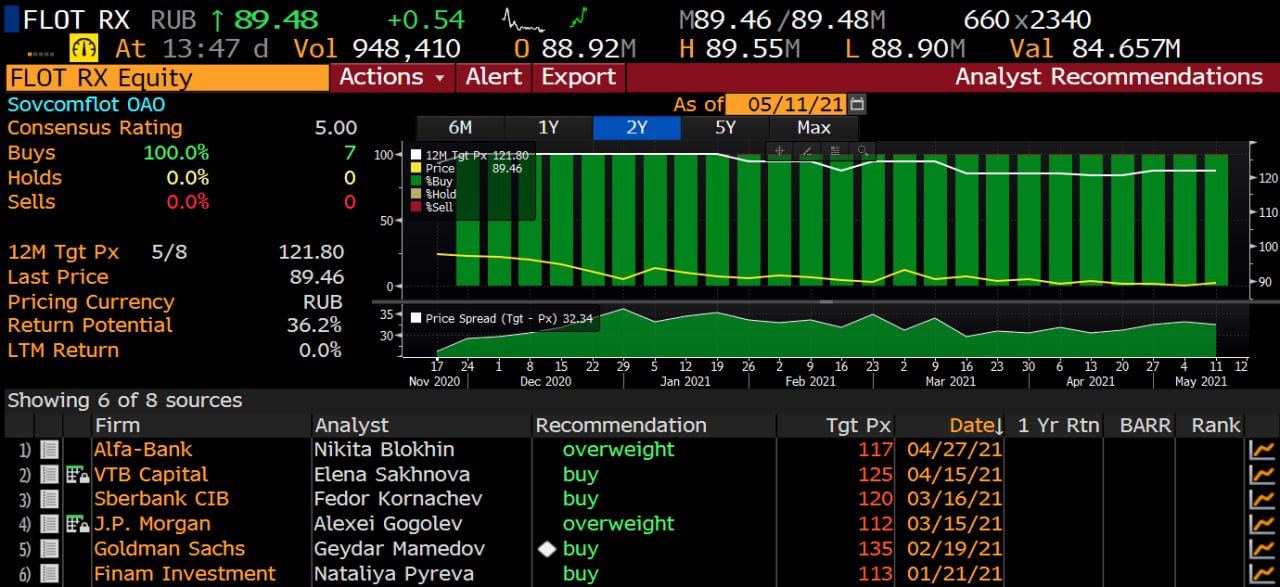
Task: Open chart icon for Sberbank CIB row
Action: (x=1263, y=499)
